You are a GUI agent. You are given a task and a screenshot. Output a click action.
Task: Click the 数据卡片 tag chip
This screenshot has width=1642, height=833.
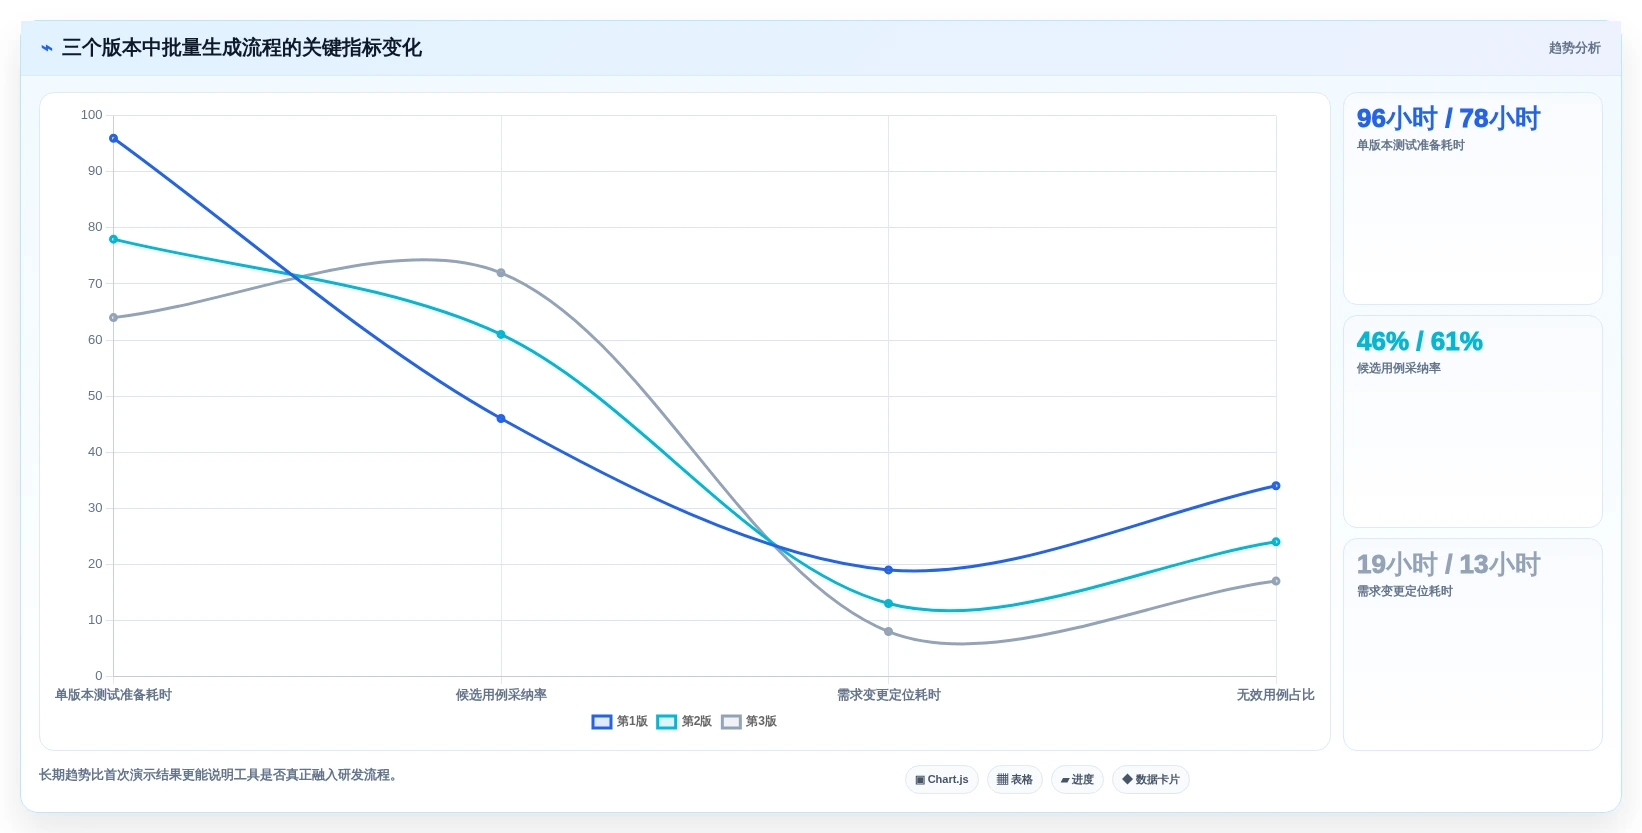[x=1151, y=780]
